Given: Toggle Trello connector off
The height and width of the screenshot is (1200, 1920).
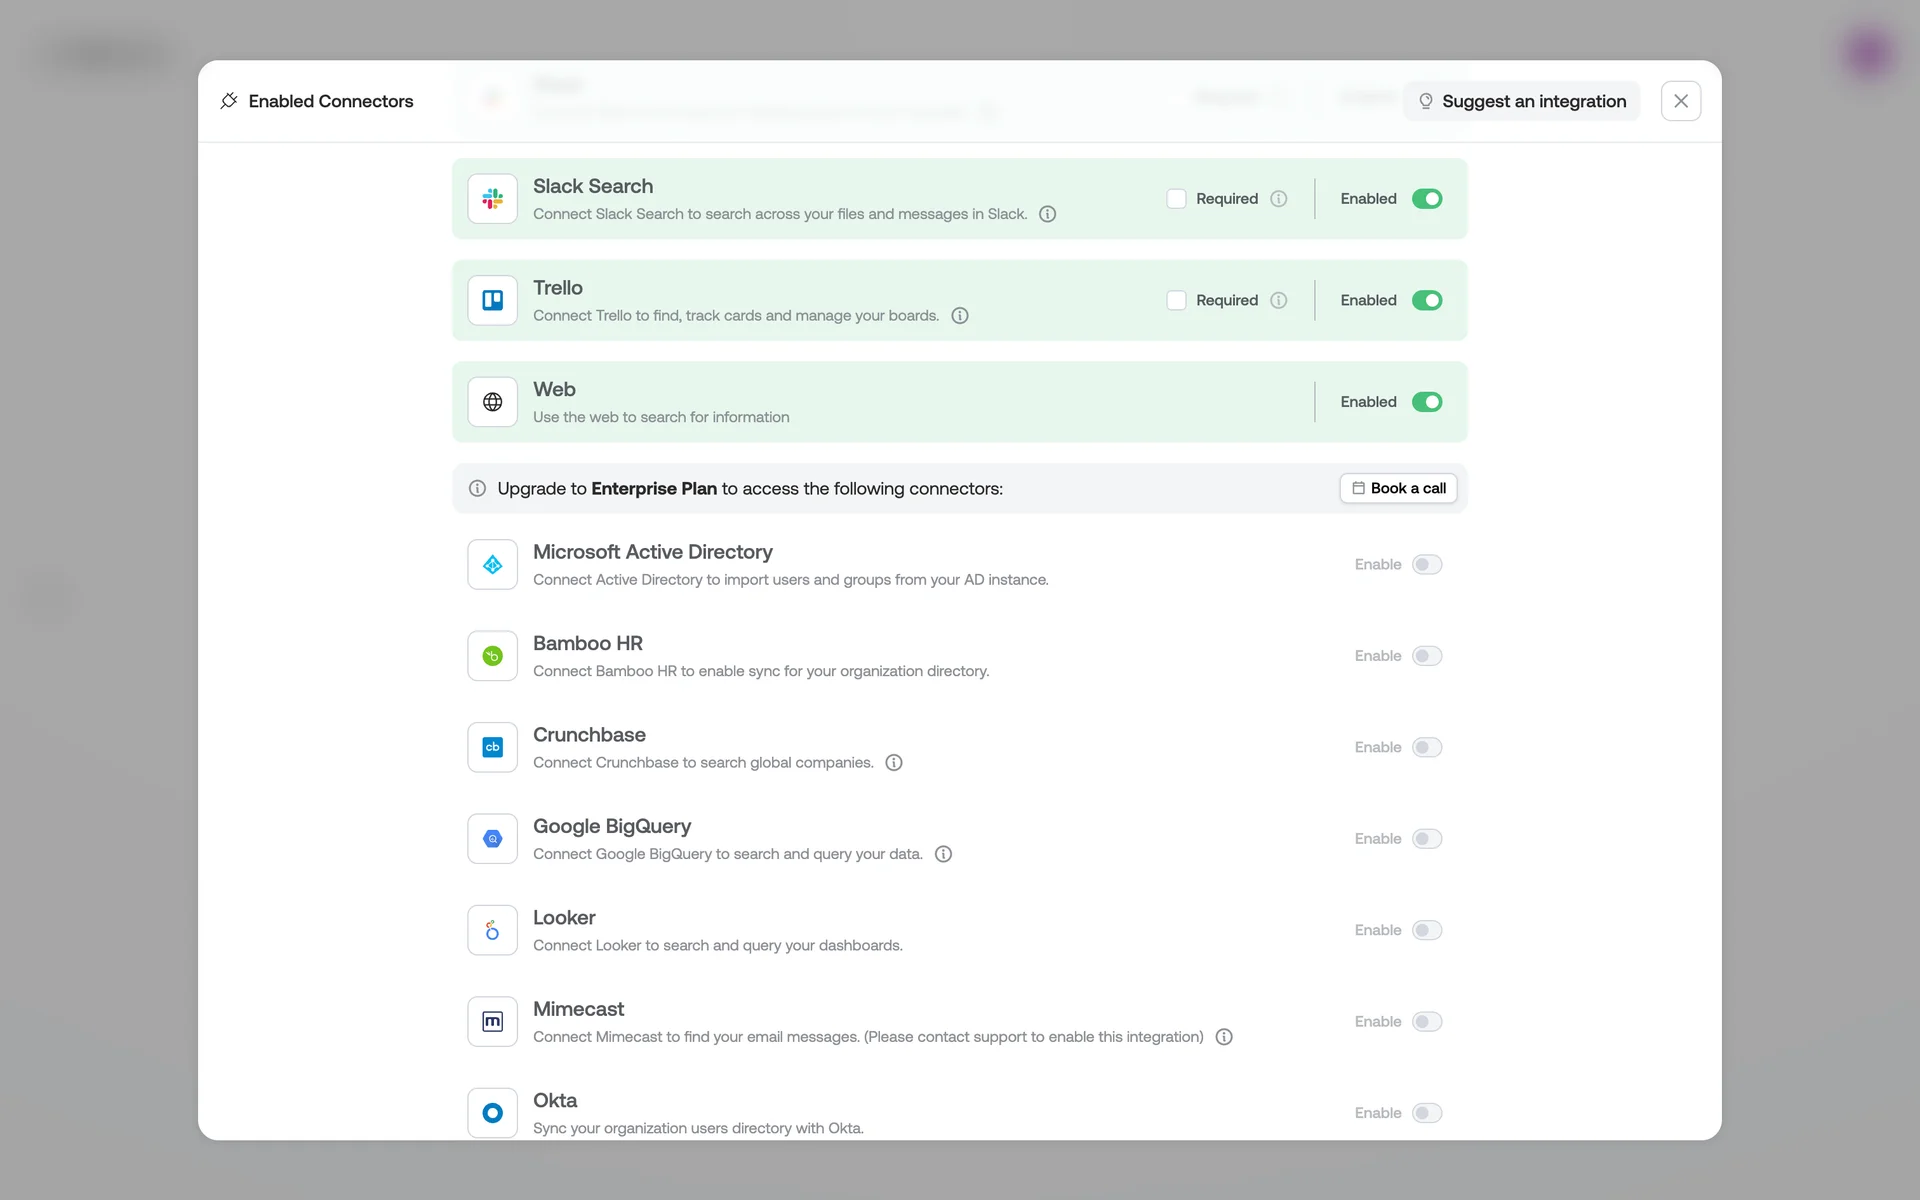Looking at the screenshot, I should [1426, 300].
